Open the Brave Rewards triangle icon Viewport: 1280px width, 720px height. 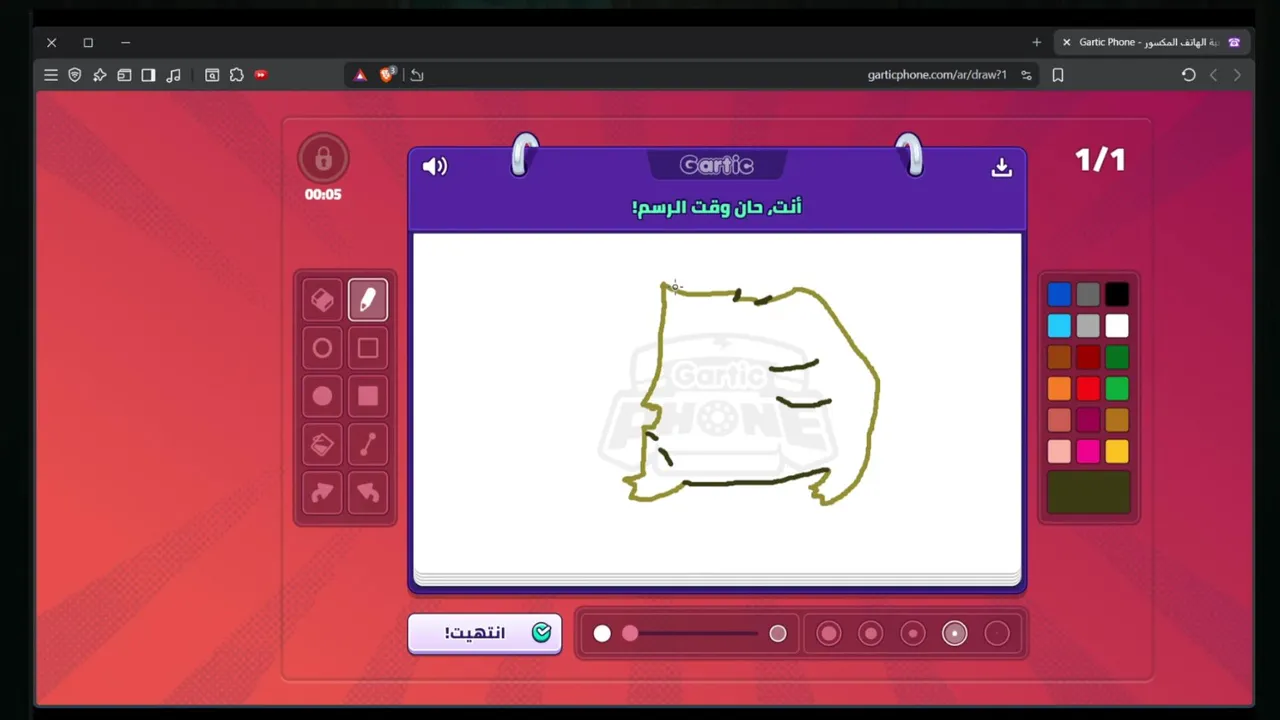tap(360, 75)
